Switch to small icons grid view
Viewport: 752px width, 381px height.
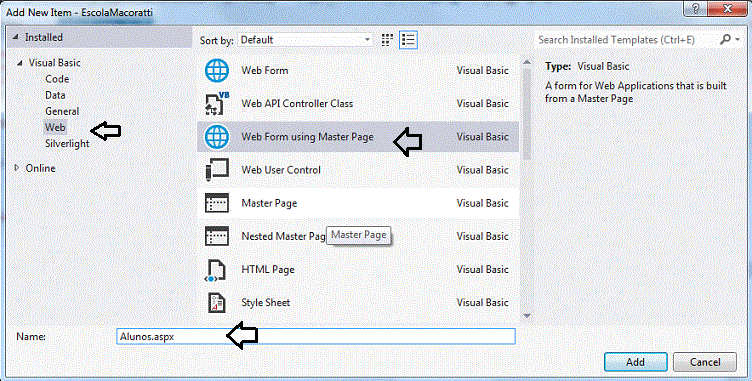[x=388, y=40]
